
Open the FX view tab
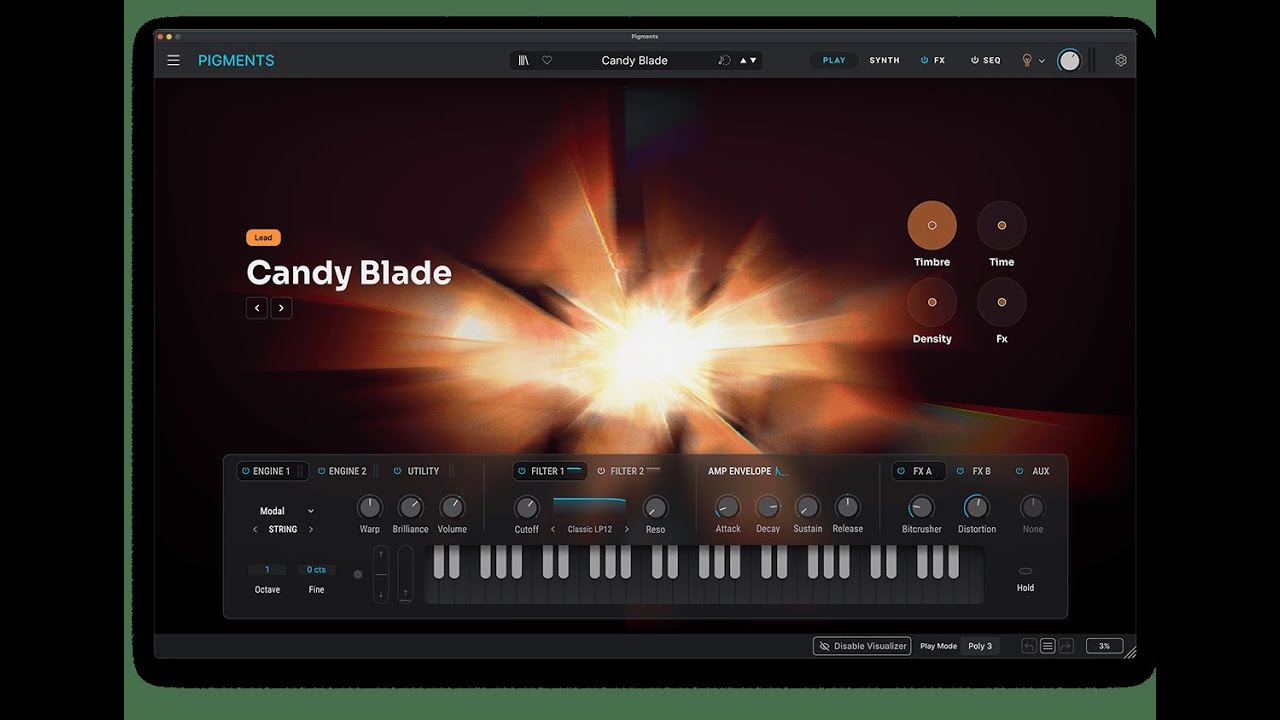(933, 60)
